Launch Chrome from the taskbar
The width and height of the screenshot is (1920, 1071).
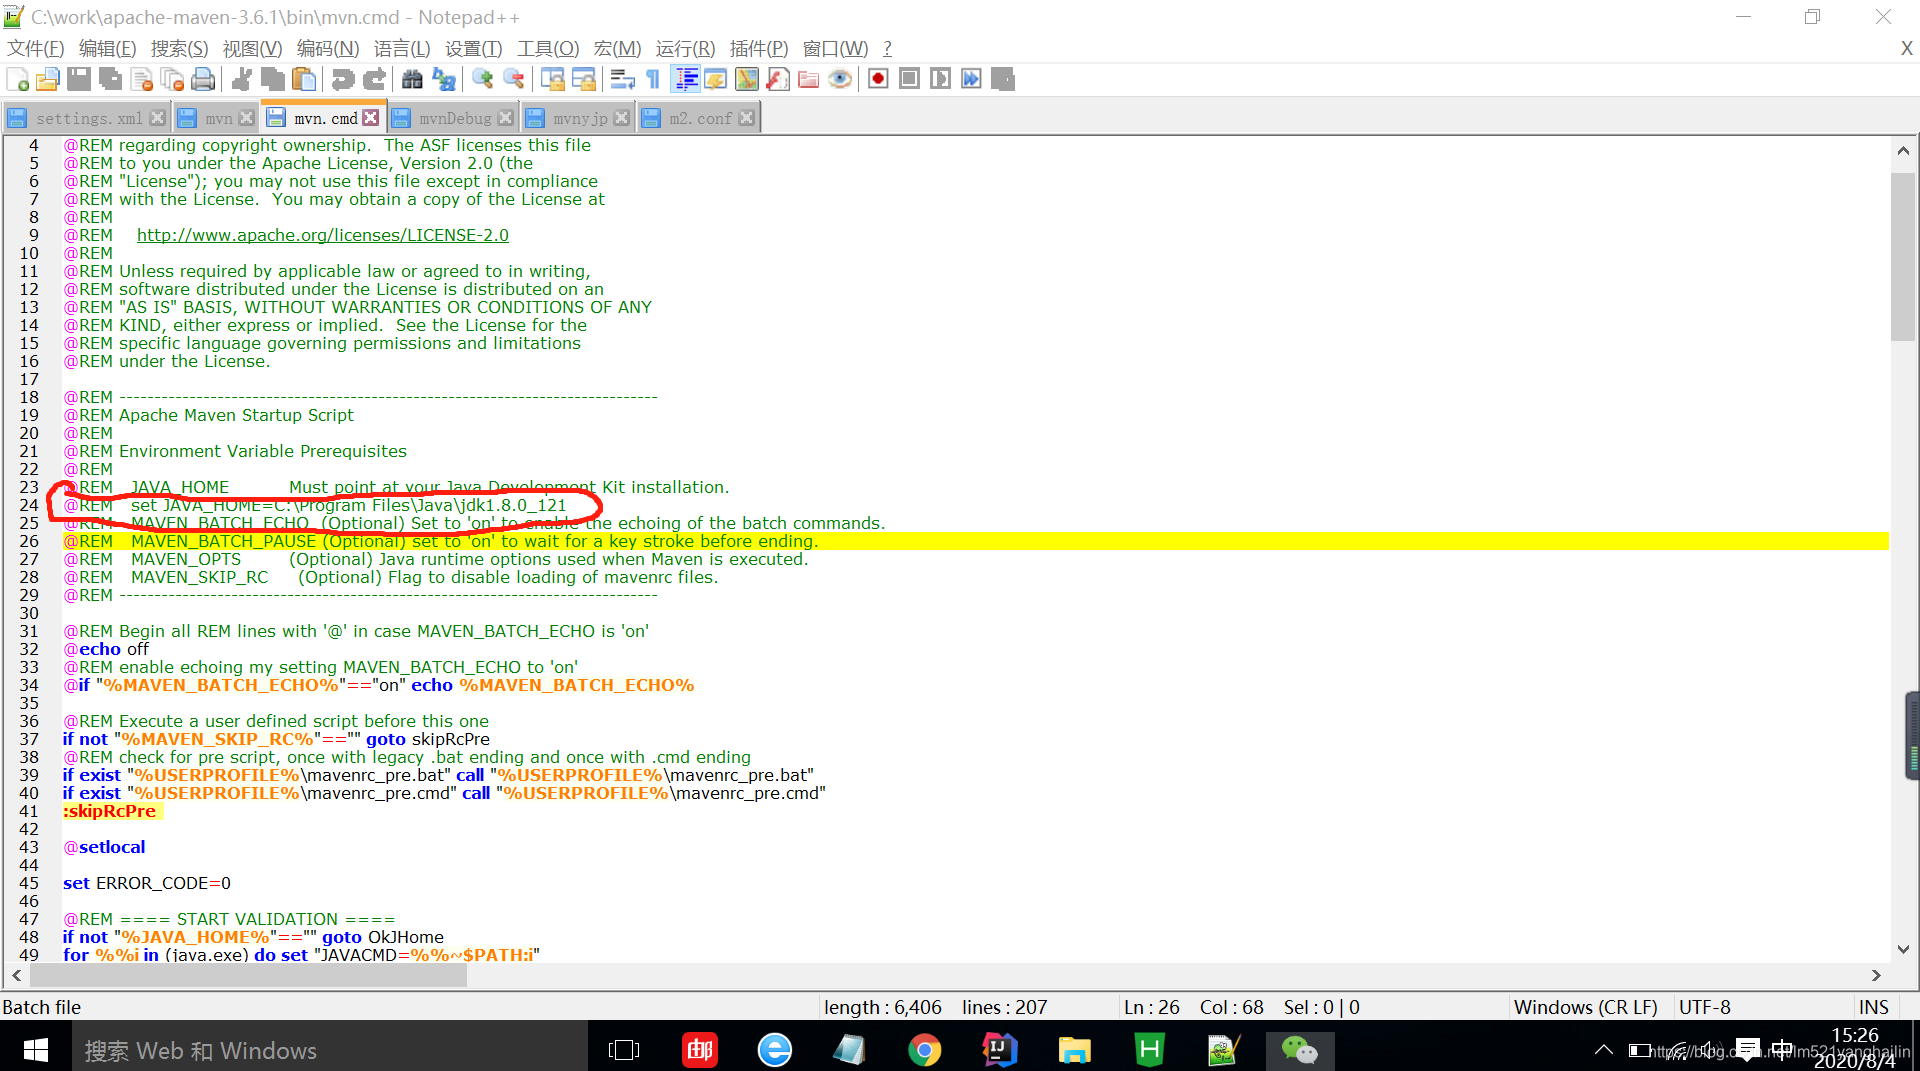click(x=925, y=1050)
